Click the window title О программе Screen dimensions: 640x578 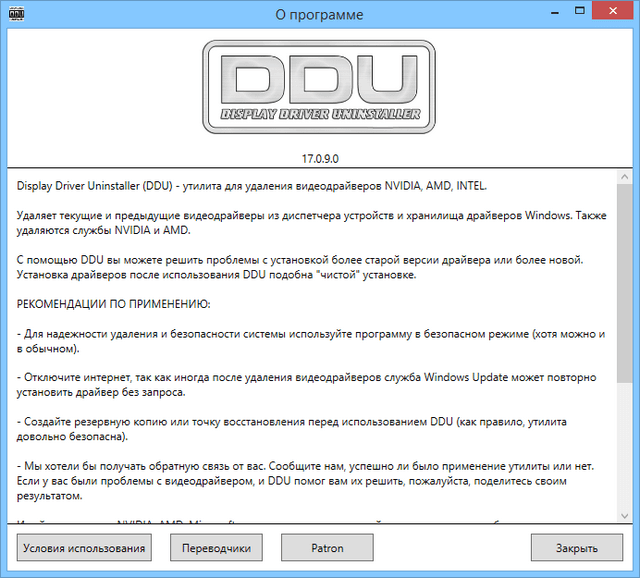pyautogui.click(x=319, y=15)
